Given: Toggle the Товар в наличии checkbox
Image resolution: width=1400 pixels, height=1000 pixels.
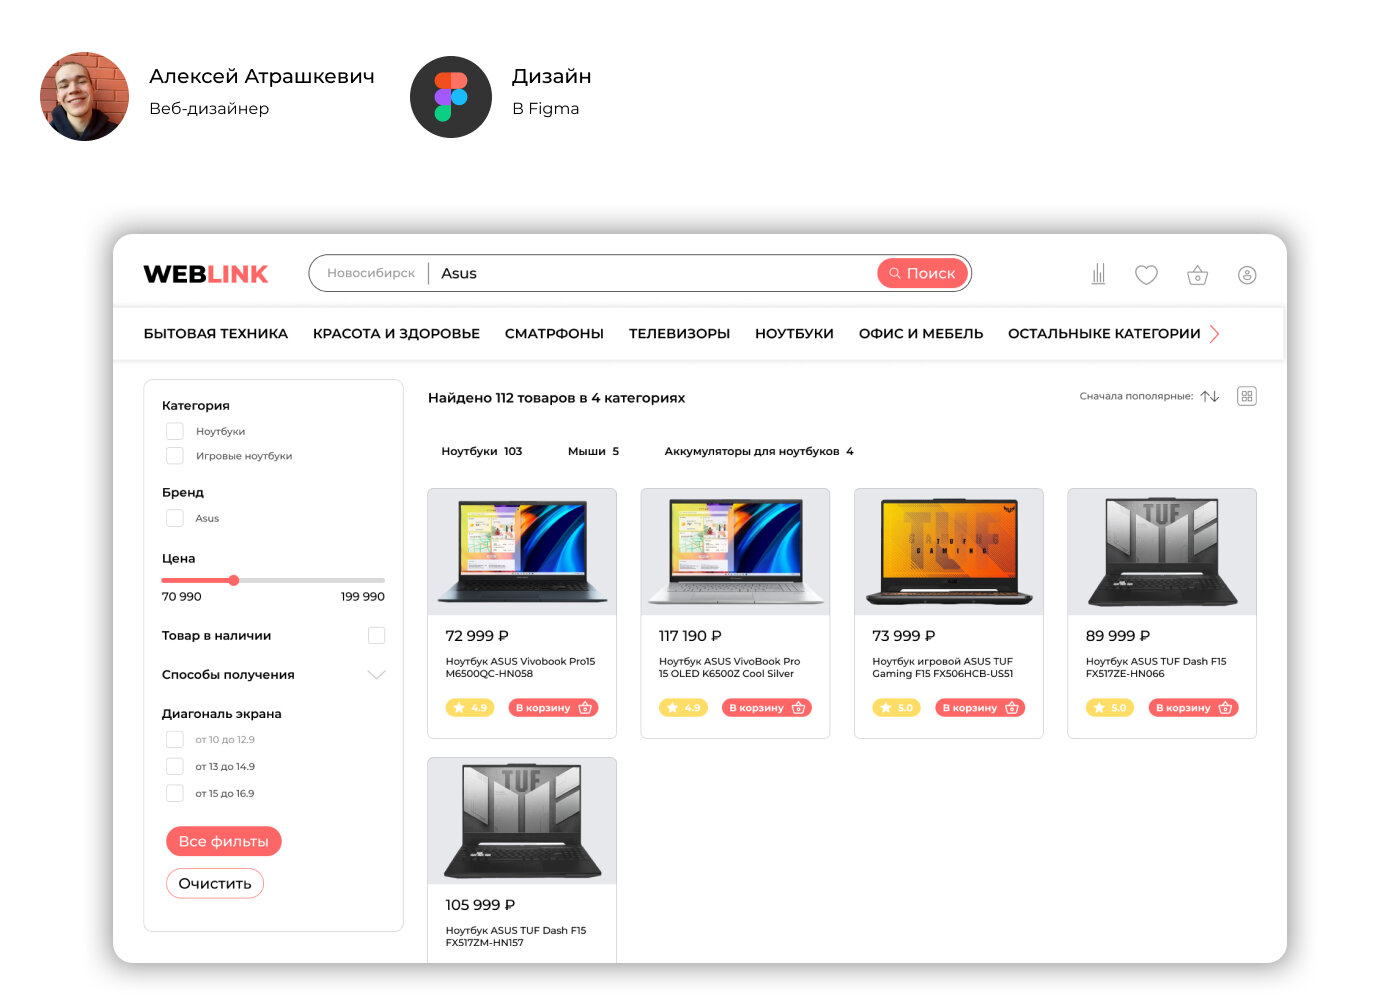Looking at the screenshot, I should click(x=377, y=635).
